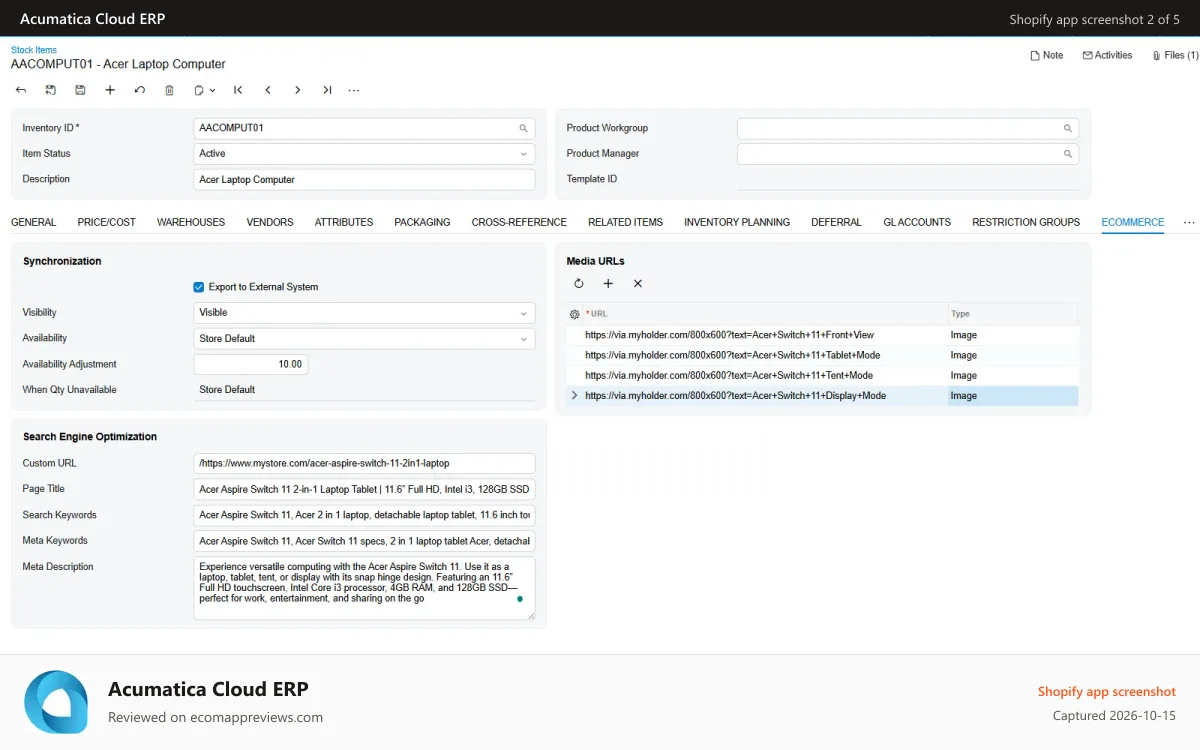Open the RESTRICTION GROUPS tab

pyautogui.click(x=1026, y=222)
